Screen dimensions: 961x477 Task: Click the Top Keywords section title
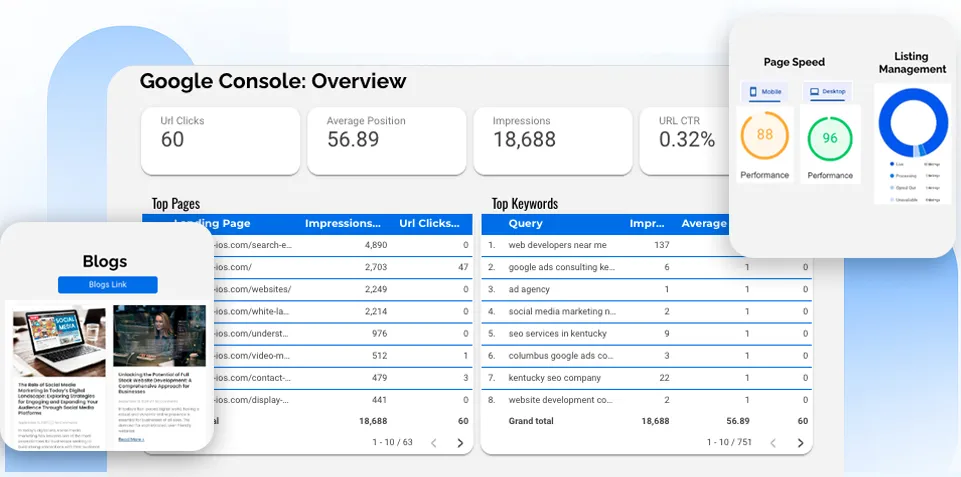tap(525, 204)
